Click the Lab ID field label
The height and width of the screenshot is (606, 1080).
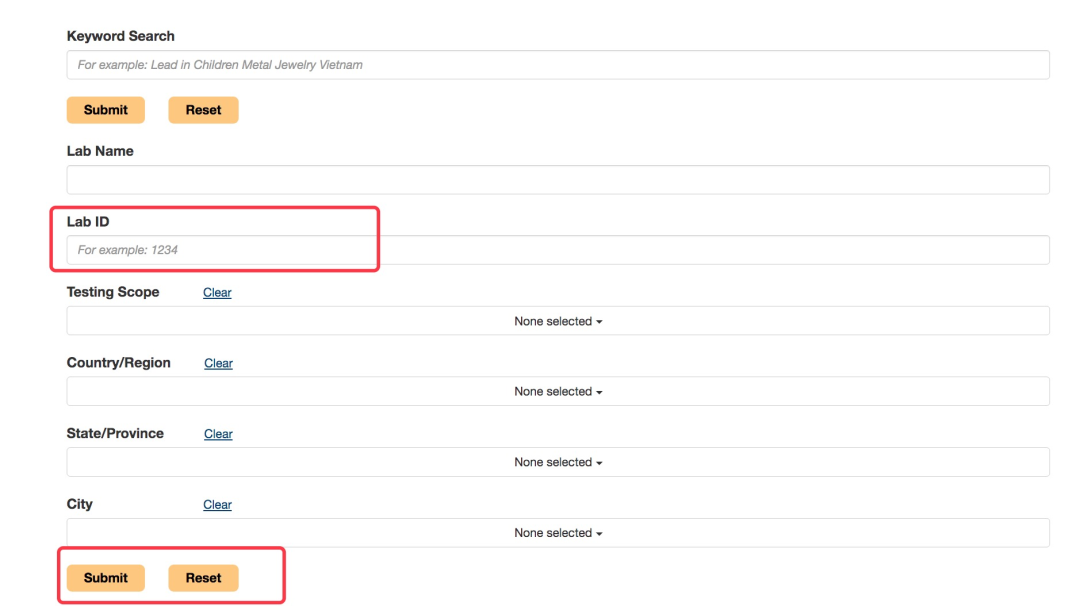[88, 222]
